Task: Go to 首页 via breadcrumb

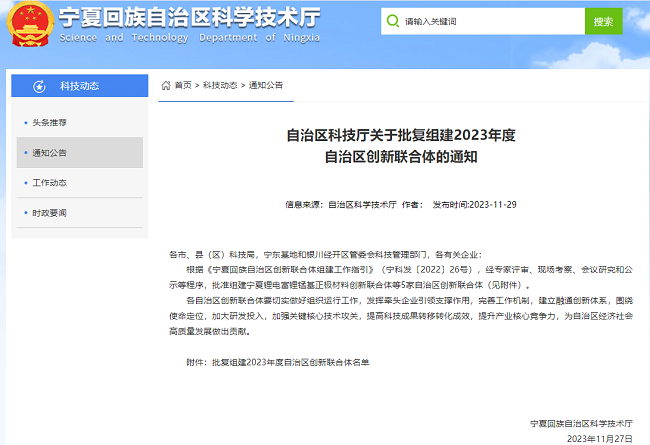Action: pos(183,86)
